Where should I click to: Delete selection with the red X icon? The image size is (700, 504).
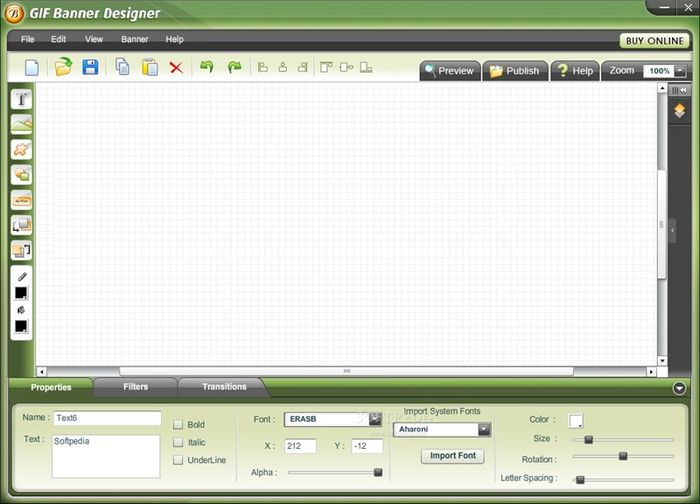coord(176,68)
